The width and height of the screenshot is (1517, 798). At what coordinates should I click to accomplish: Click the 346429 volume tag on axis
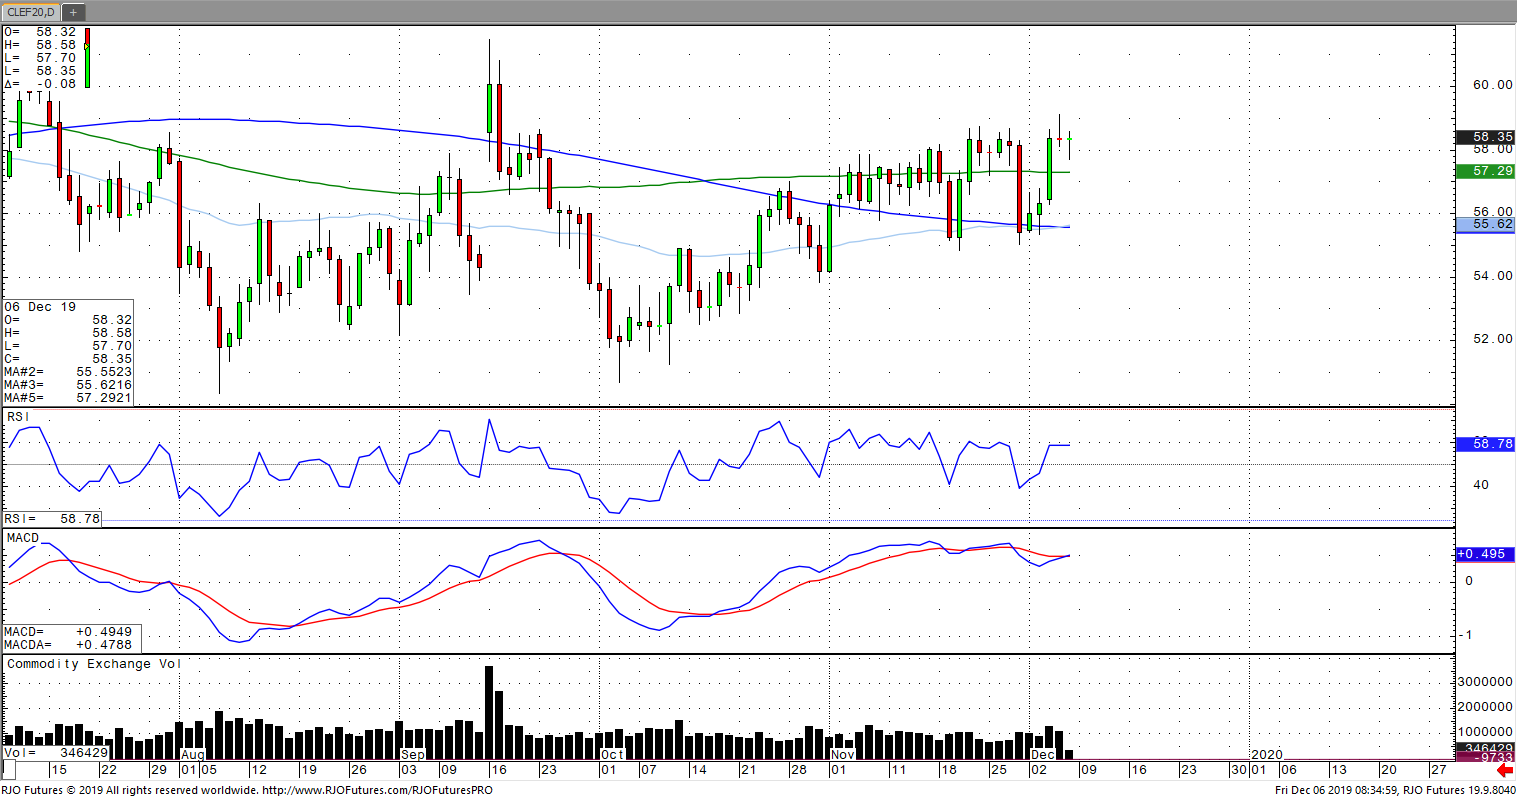tap(1485, 748)
